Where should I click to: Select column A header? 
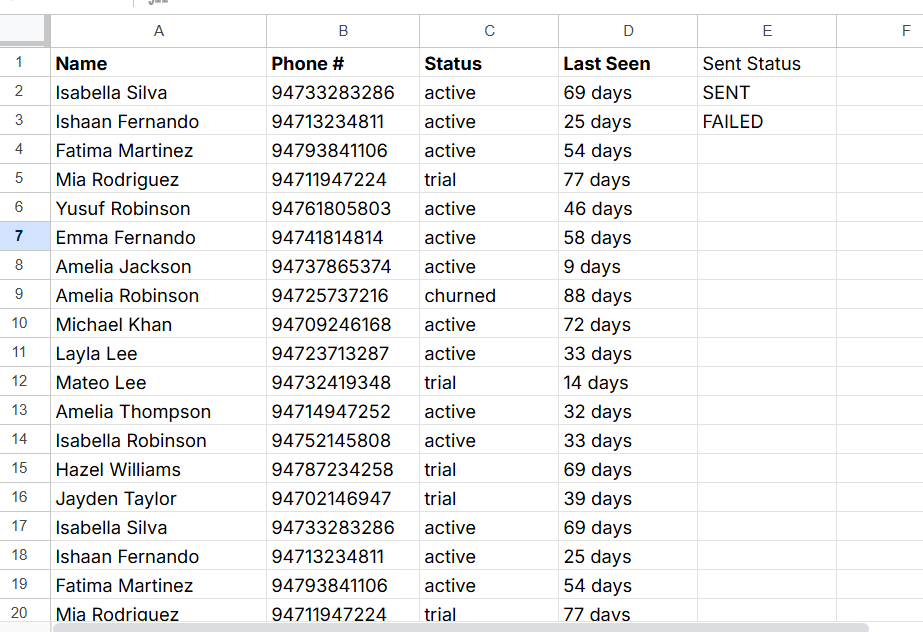(158, 31)
